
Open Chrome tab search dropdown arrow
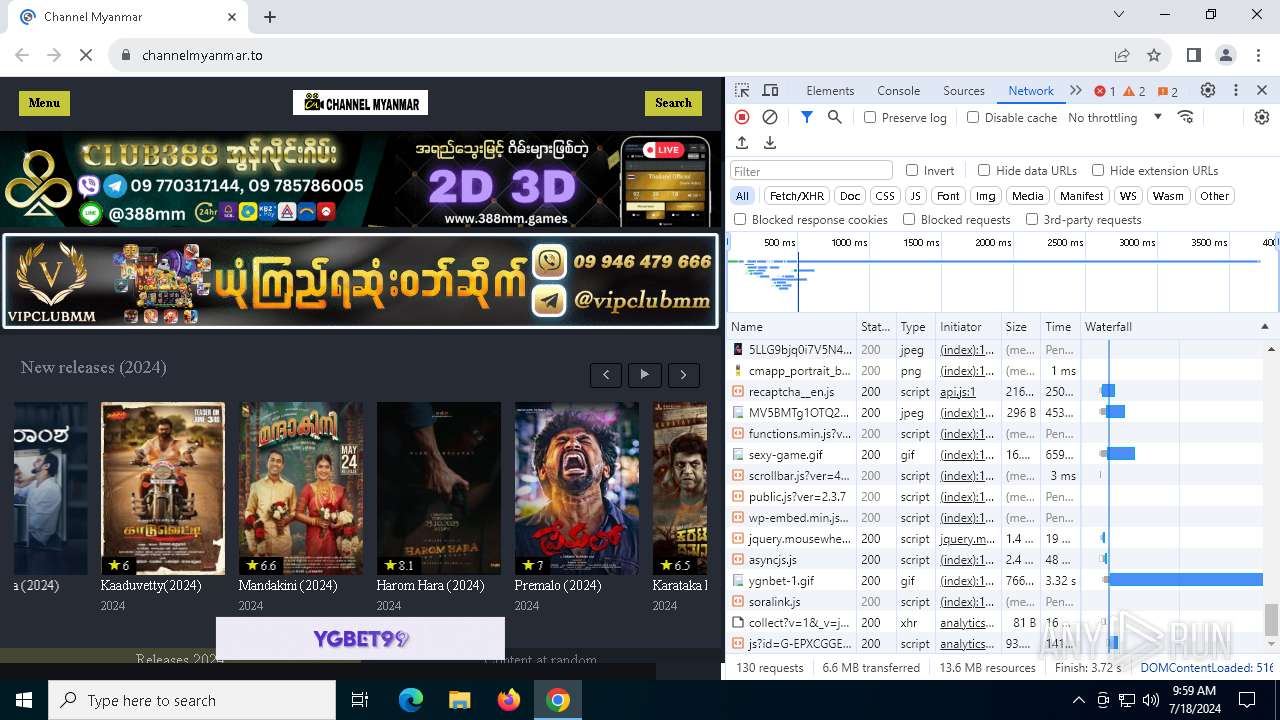click(1121, 15)
